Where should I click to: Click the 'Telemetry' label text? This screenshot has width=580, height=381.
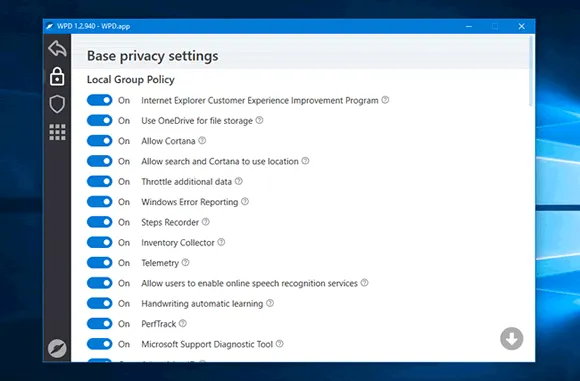160,263
